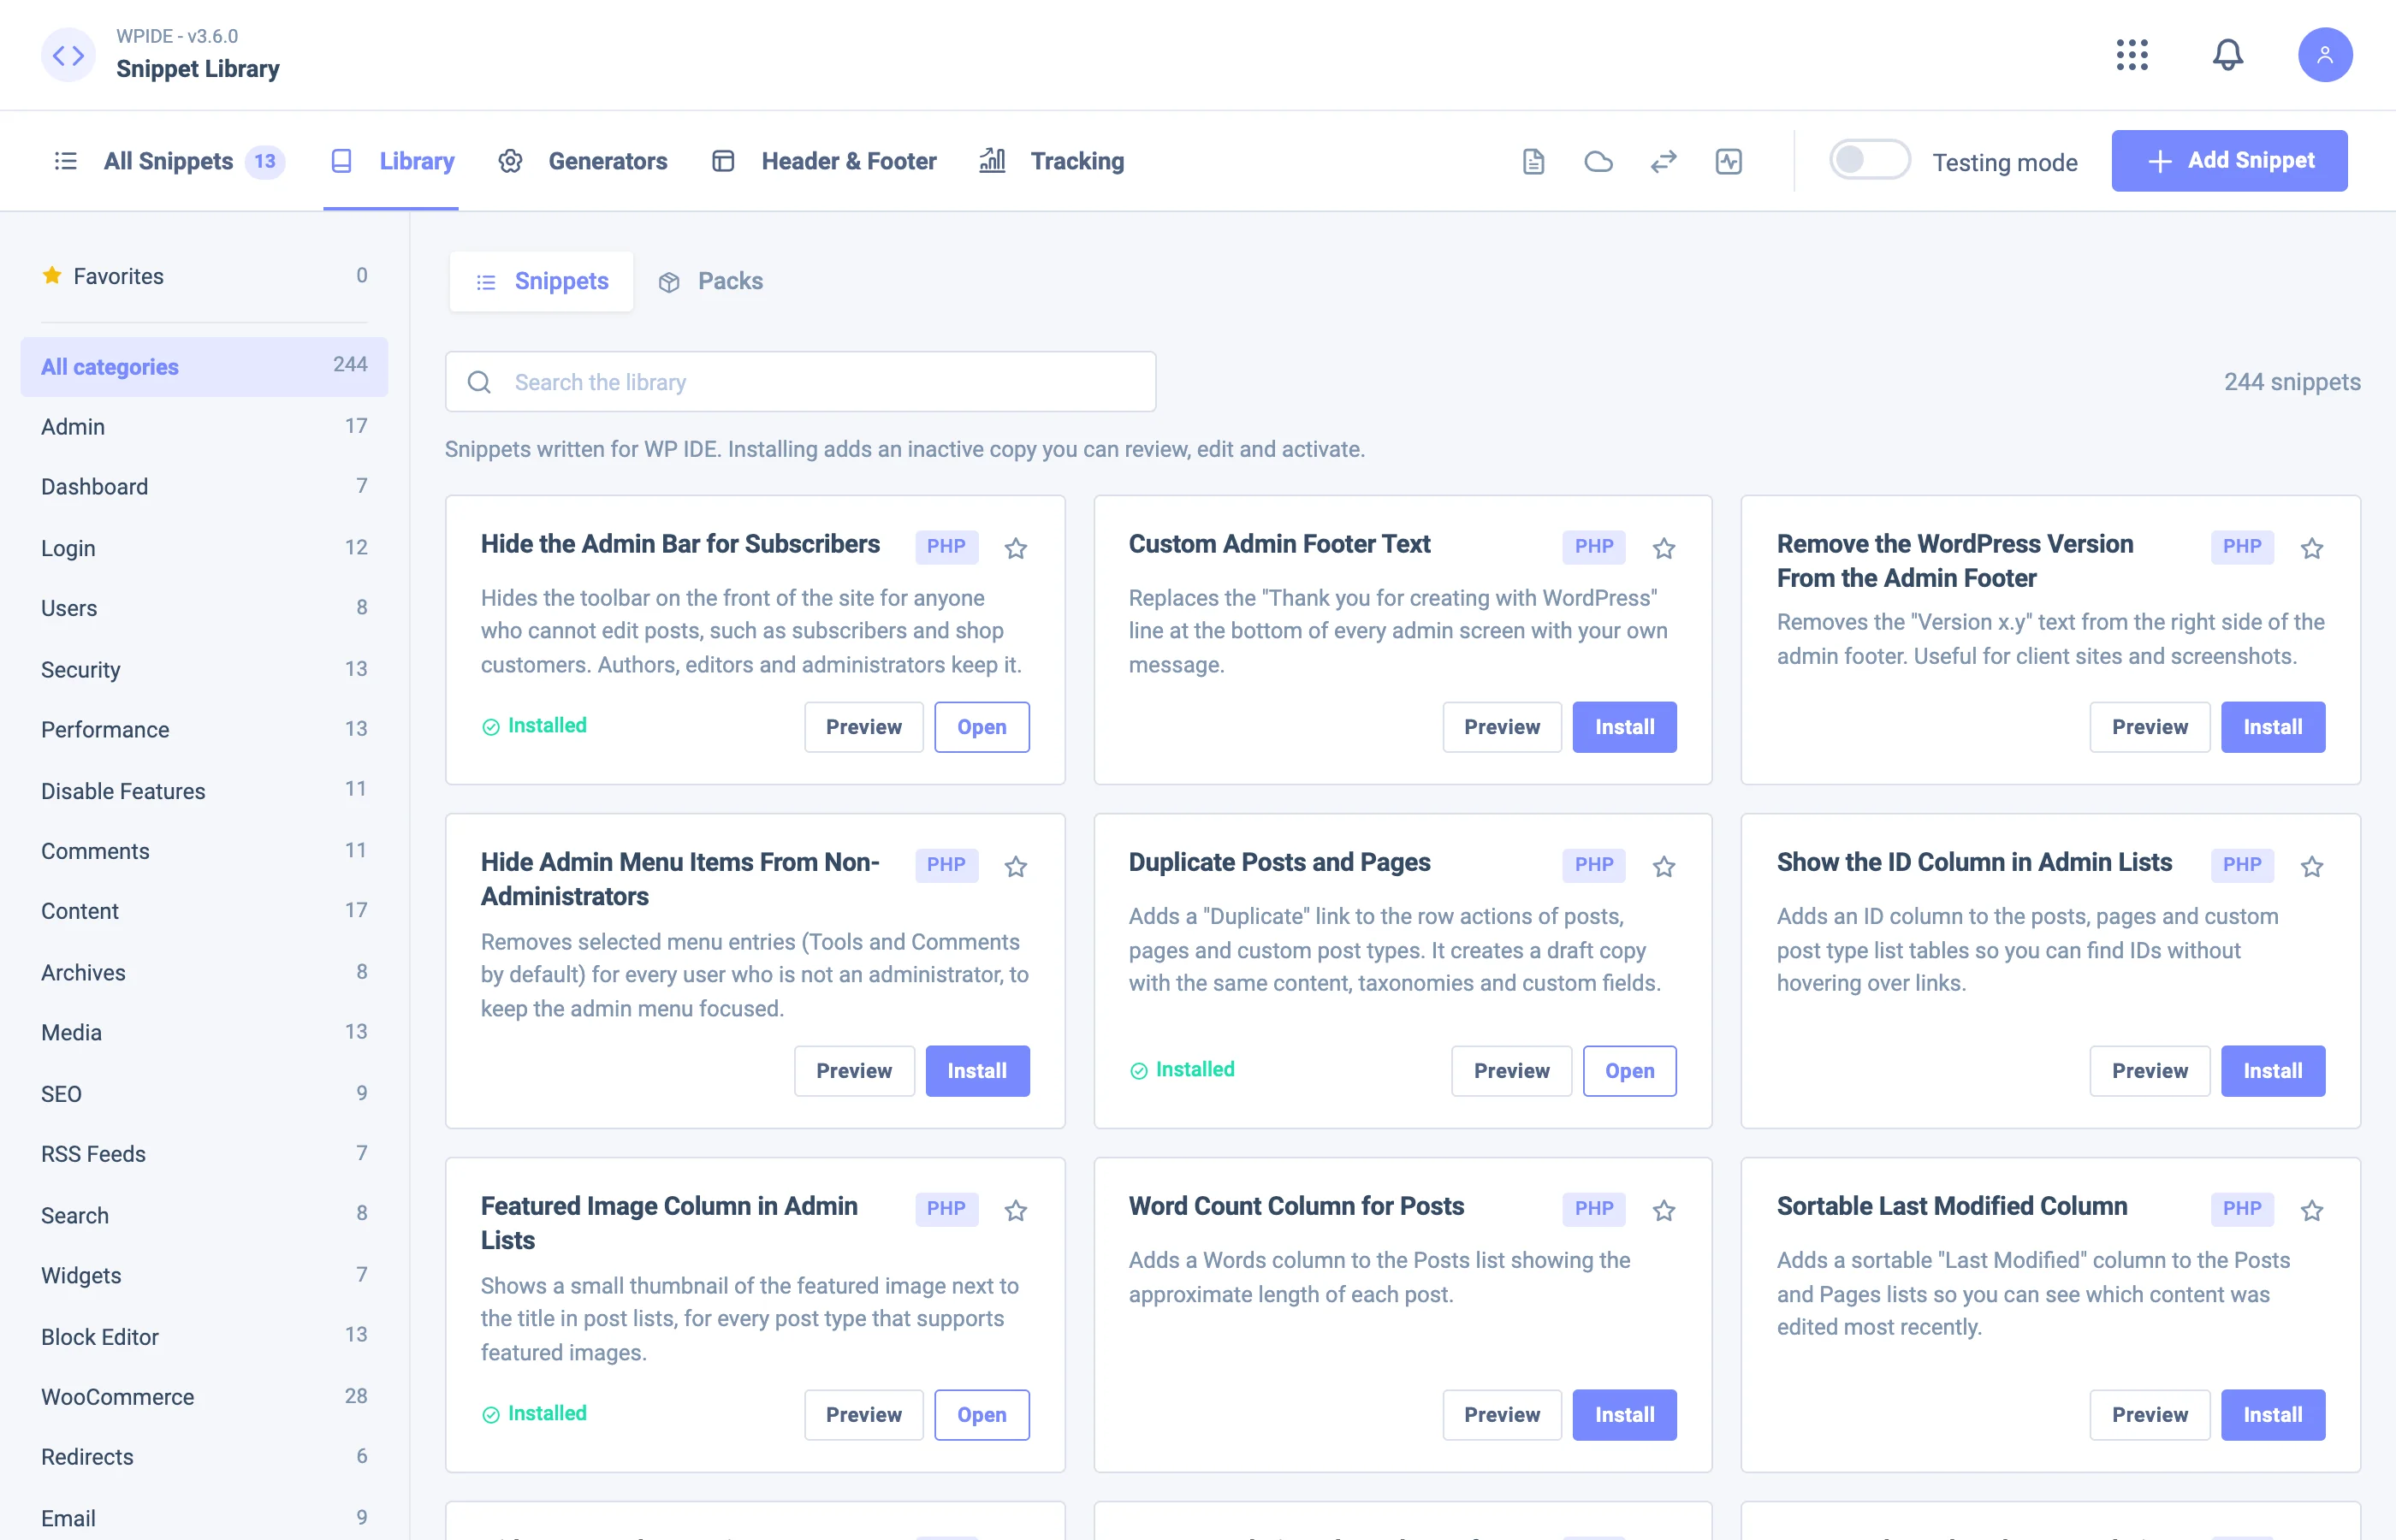Open the Duplicate Posts and Pages snippet
This screenshot has height=1540, width=2396.
[x=1628, y=1071]
